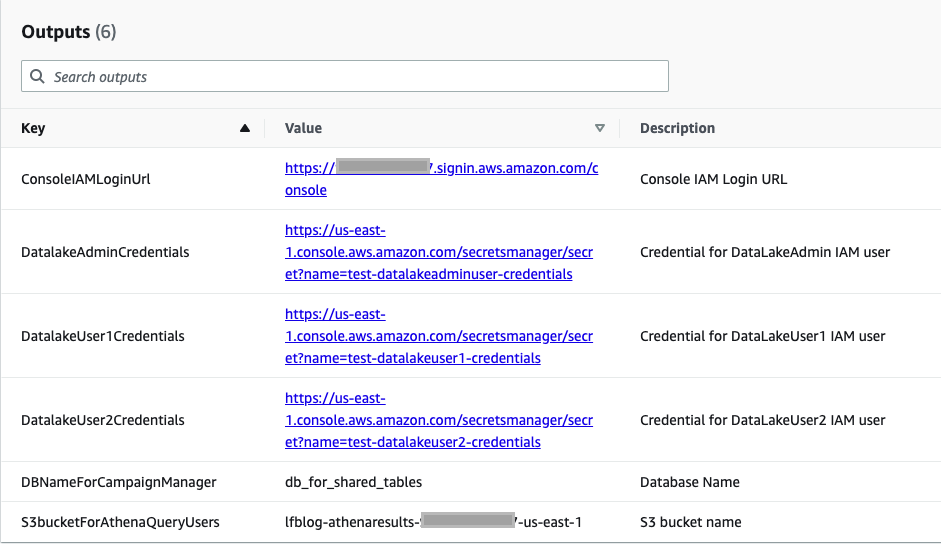Sort by Key column ascending arrow
This screenshot has height=545, width=941.
[x=245, y=128]
